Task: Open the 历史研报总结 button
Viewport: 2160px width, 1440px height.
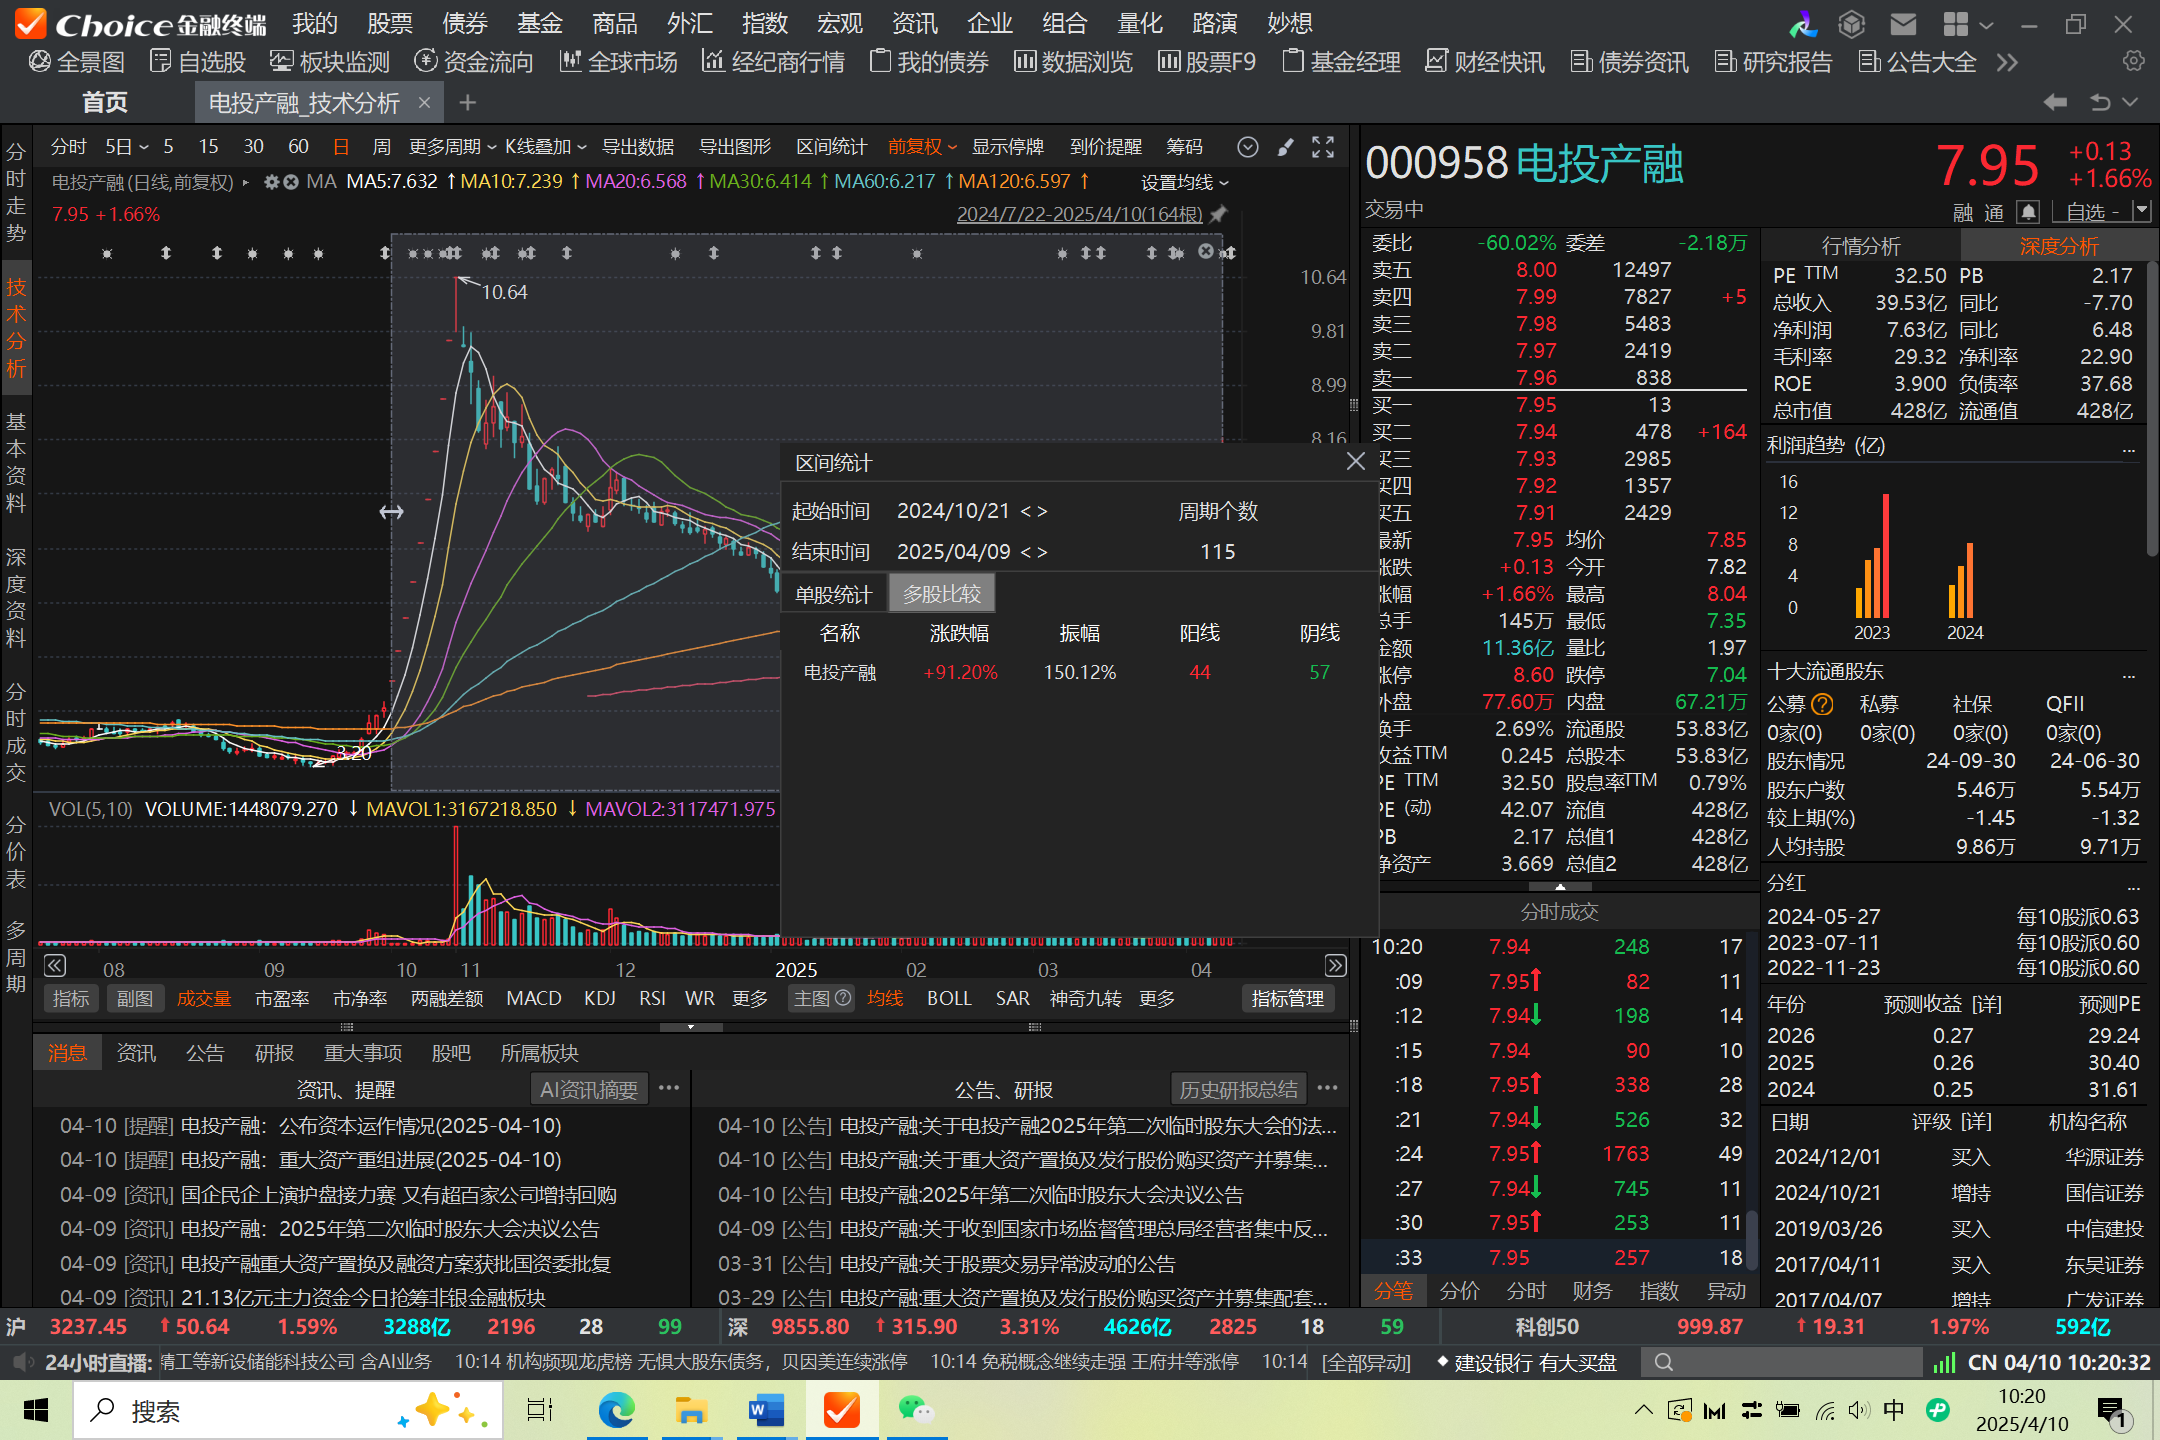Action: (x=1238, y=1089)
